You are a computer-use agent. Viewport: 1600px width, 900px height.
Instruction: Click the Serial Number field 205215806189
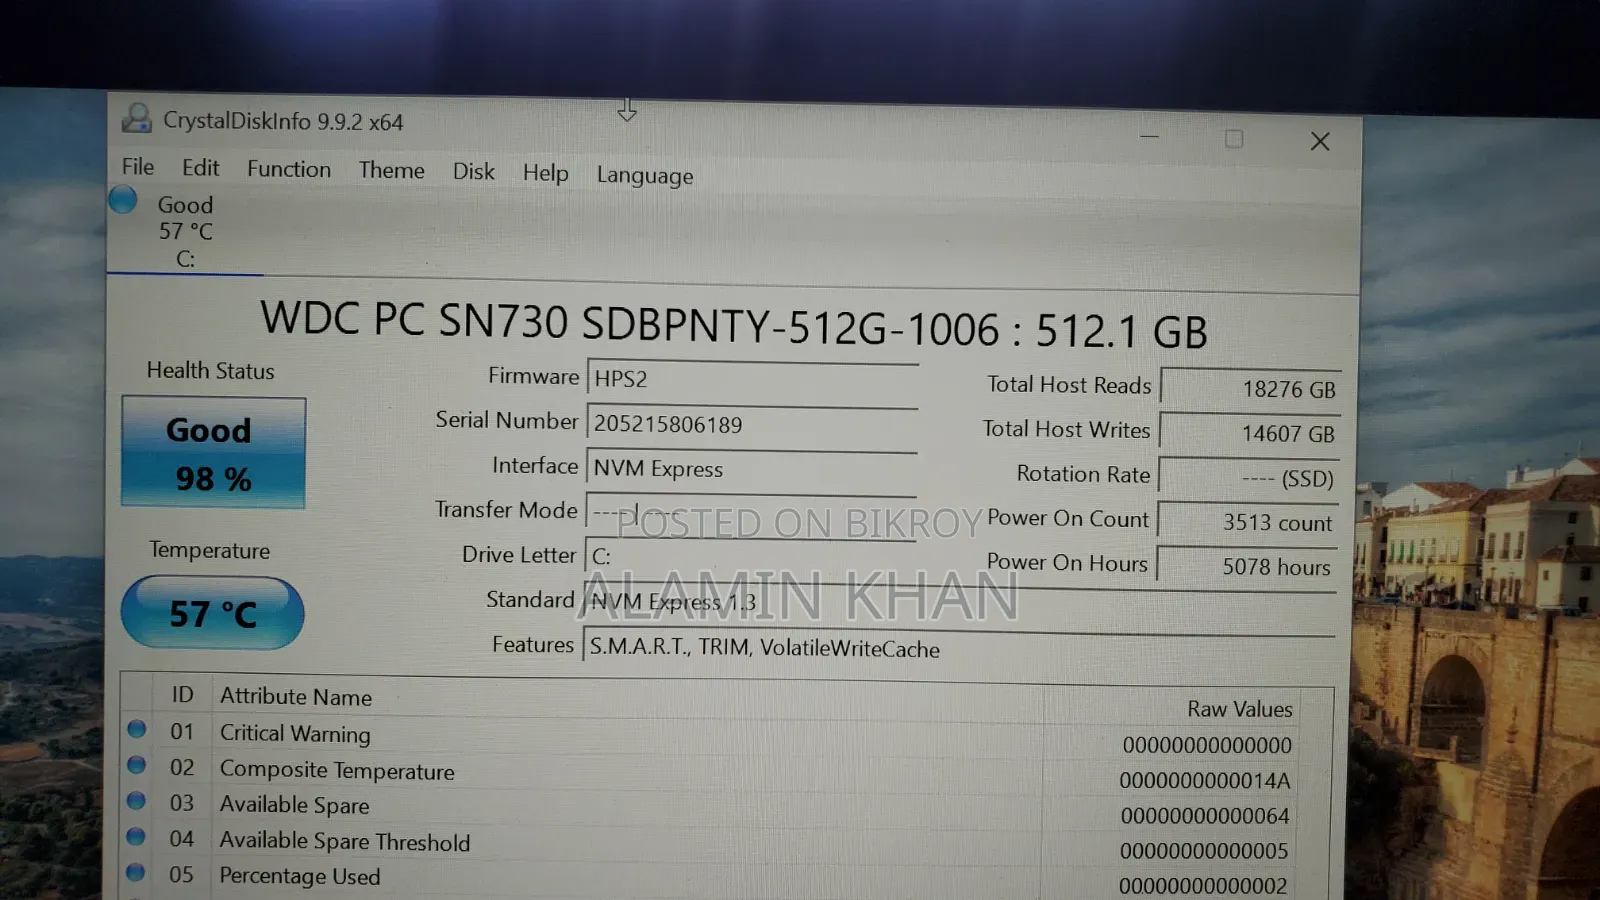(752, 424)
